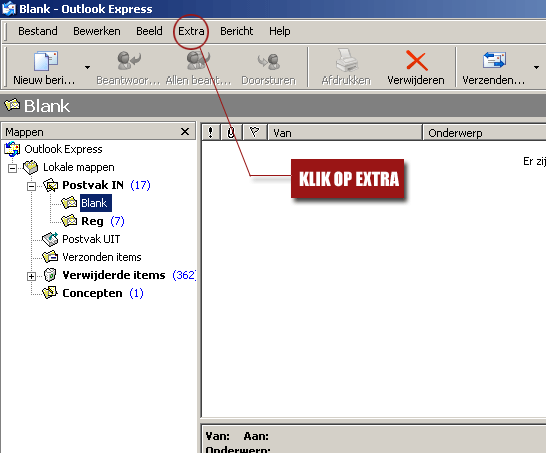Sort by the priority exclamation column
This screenshot has height=453, width=546.
point(211,133)
